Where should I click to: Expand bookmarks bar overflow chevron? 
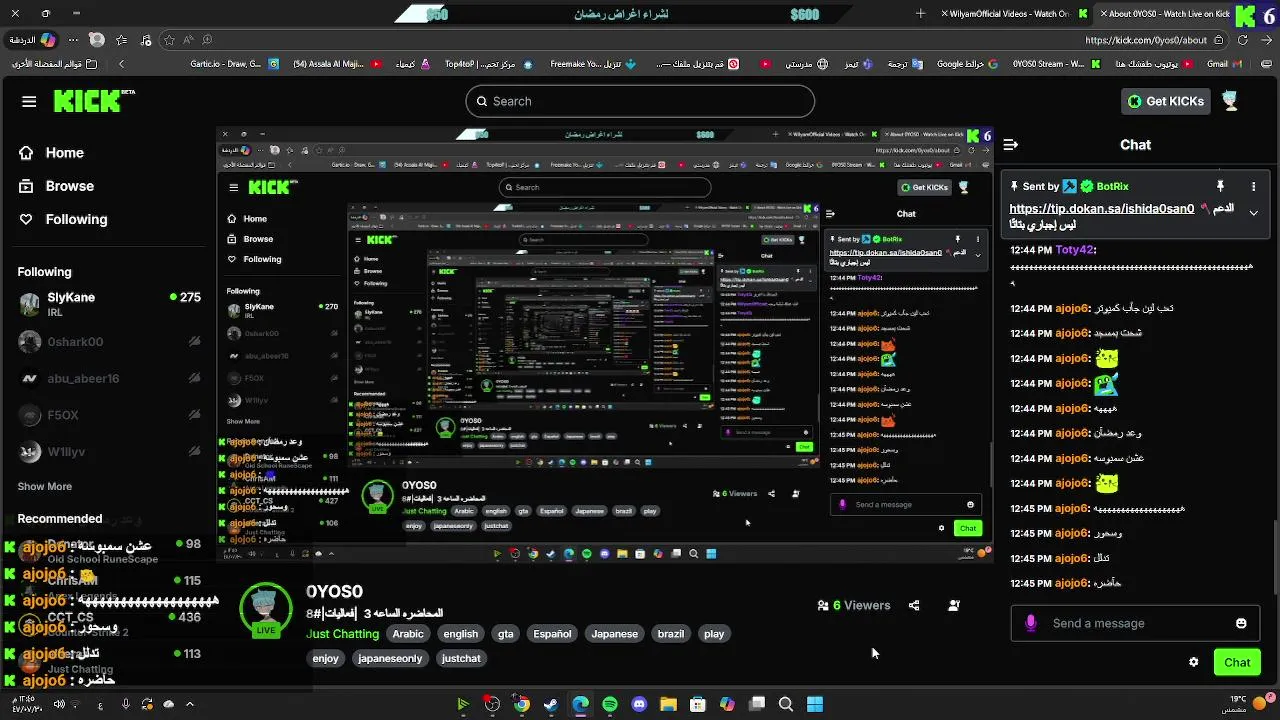[x=121, y=64]
